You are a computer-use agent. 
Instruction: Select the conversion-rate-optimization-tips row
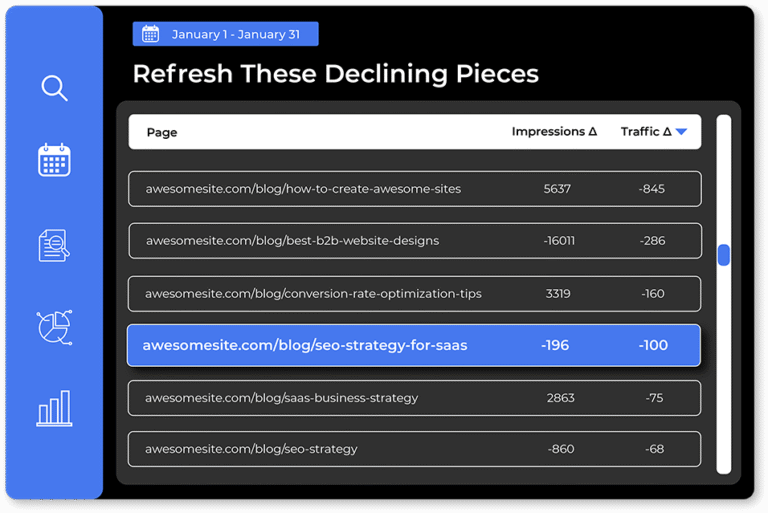313,294
